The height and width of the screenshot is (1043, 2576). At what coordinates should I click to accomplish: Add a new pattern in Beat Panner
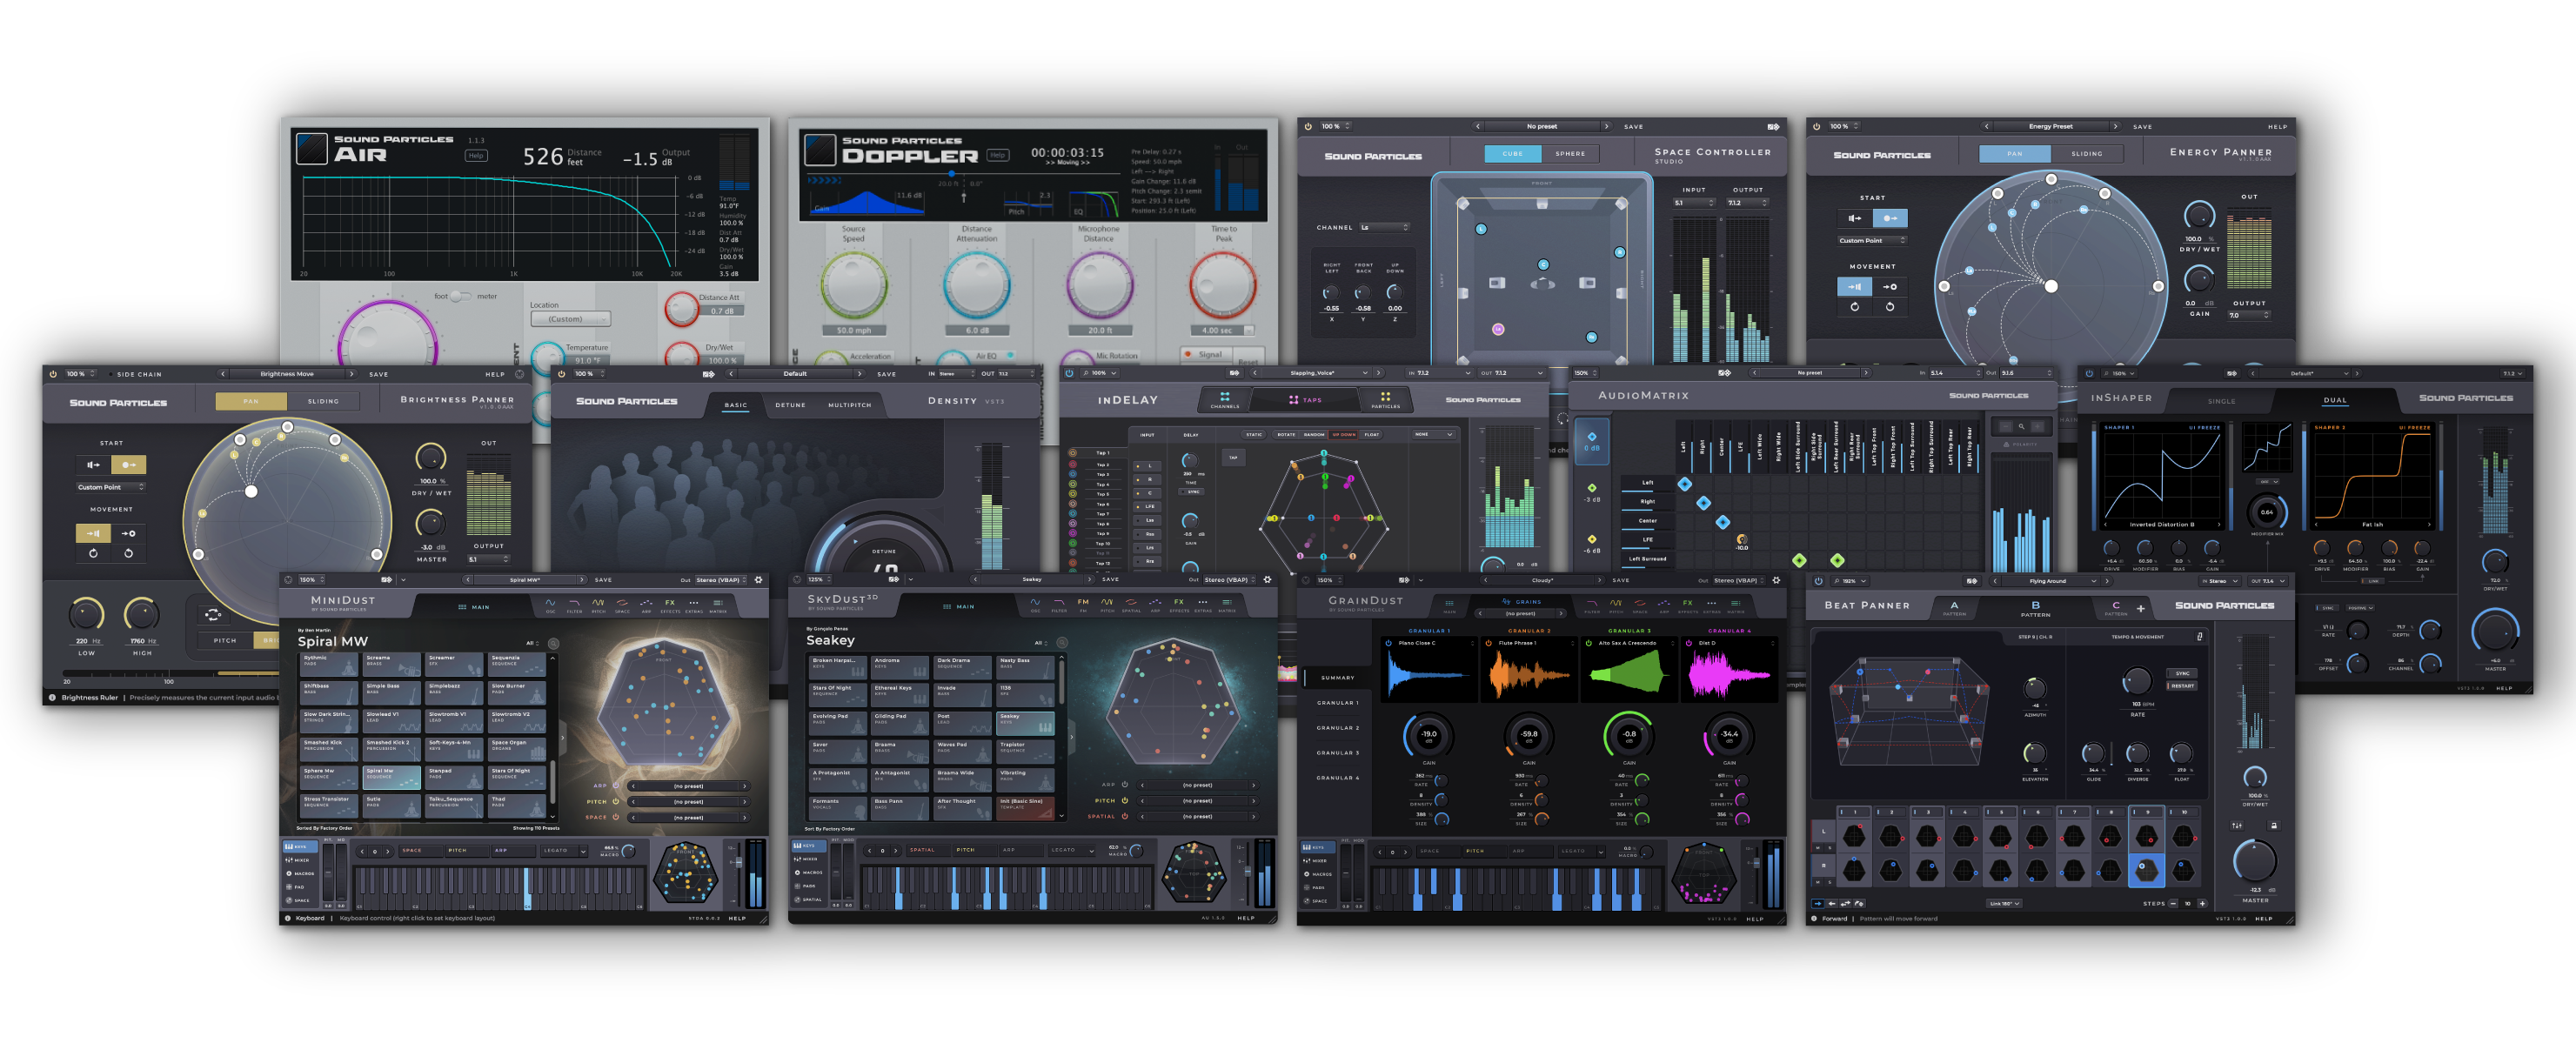(x=2141, y=608)
